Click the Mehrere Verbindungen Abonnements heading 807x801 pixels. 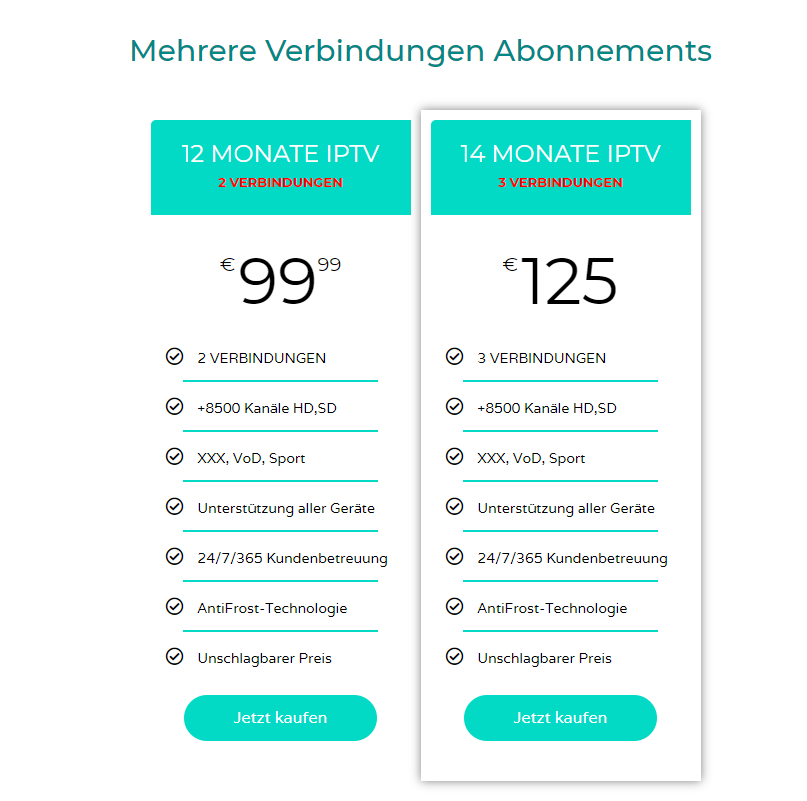[421, 51]
